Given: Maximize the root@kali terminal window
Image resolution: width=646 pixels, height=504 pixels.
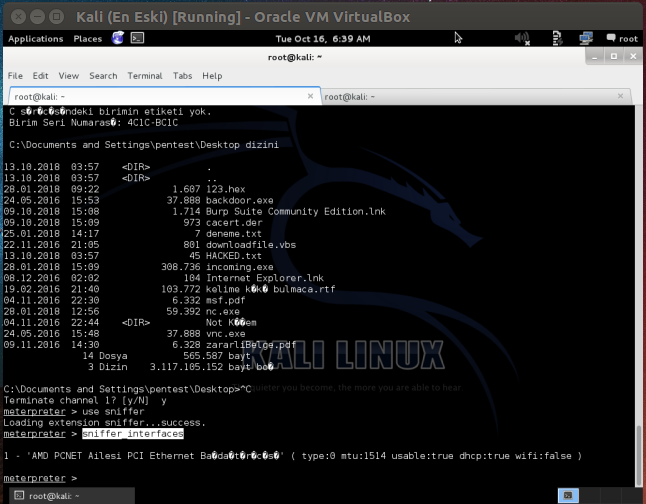Looking at the screenshot, I should [614, 57].
